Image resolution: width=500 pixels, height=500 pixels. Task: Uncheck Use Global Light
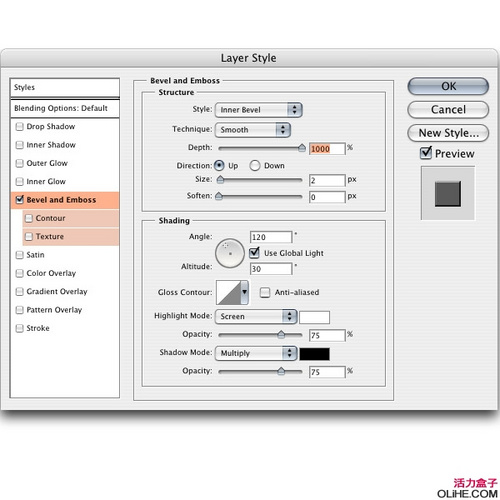coord(254,253)
